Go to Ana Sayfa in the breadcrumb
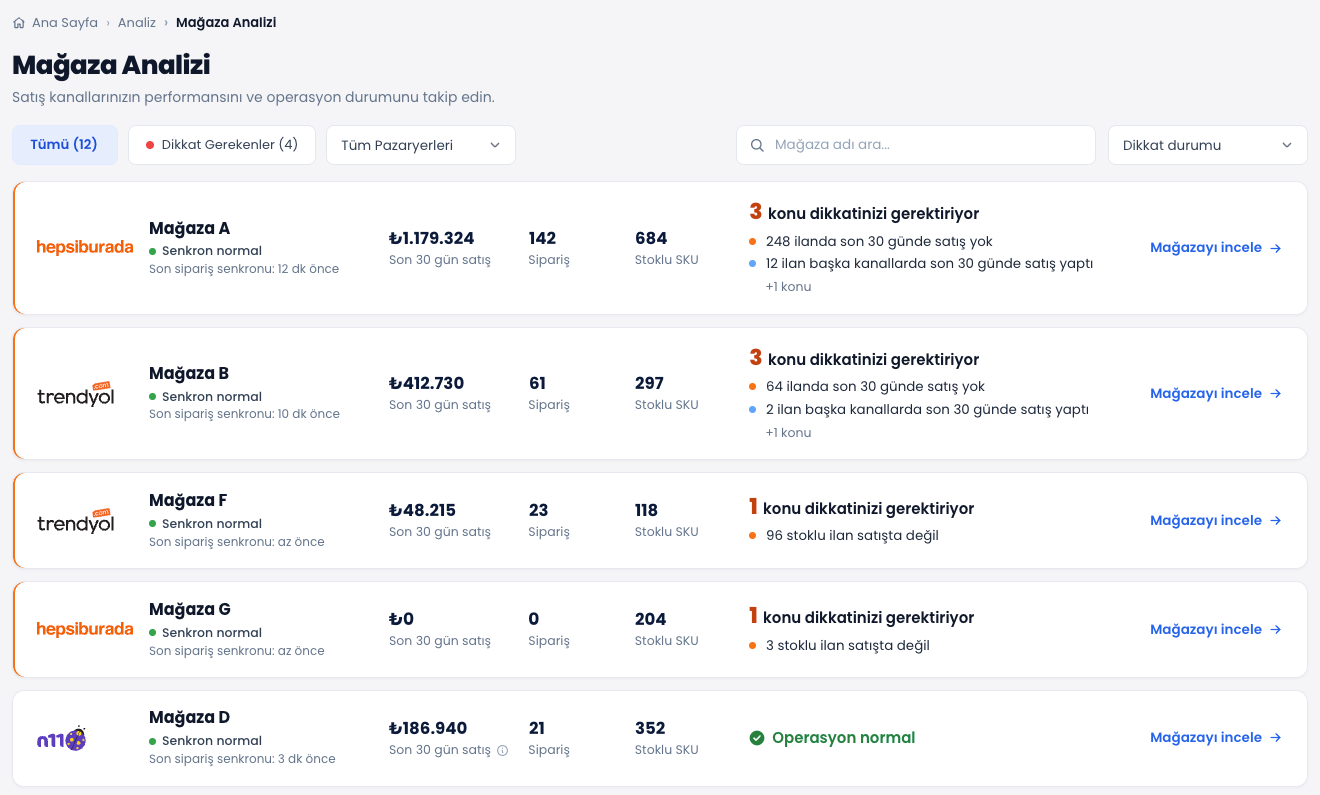 [x=65, y=22]
